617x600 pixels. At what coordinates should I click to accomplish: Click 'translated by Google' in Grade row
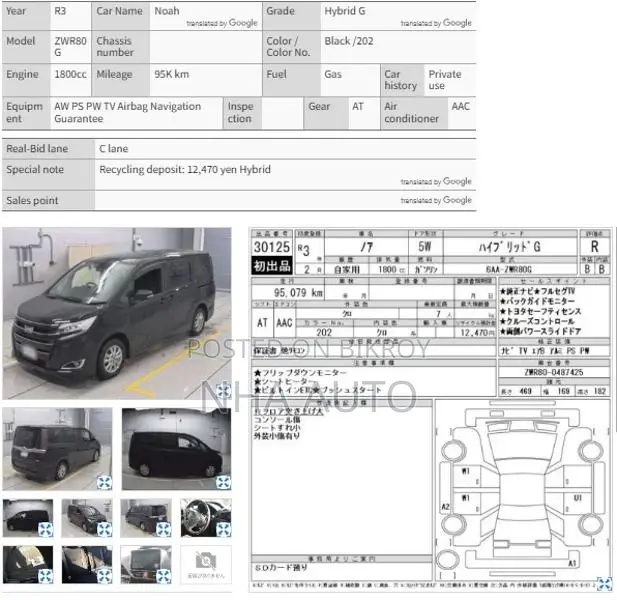(x=436, y=23)
